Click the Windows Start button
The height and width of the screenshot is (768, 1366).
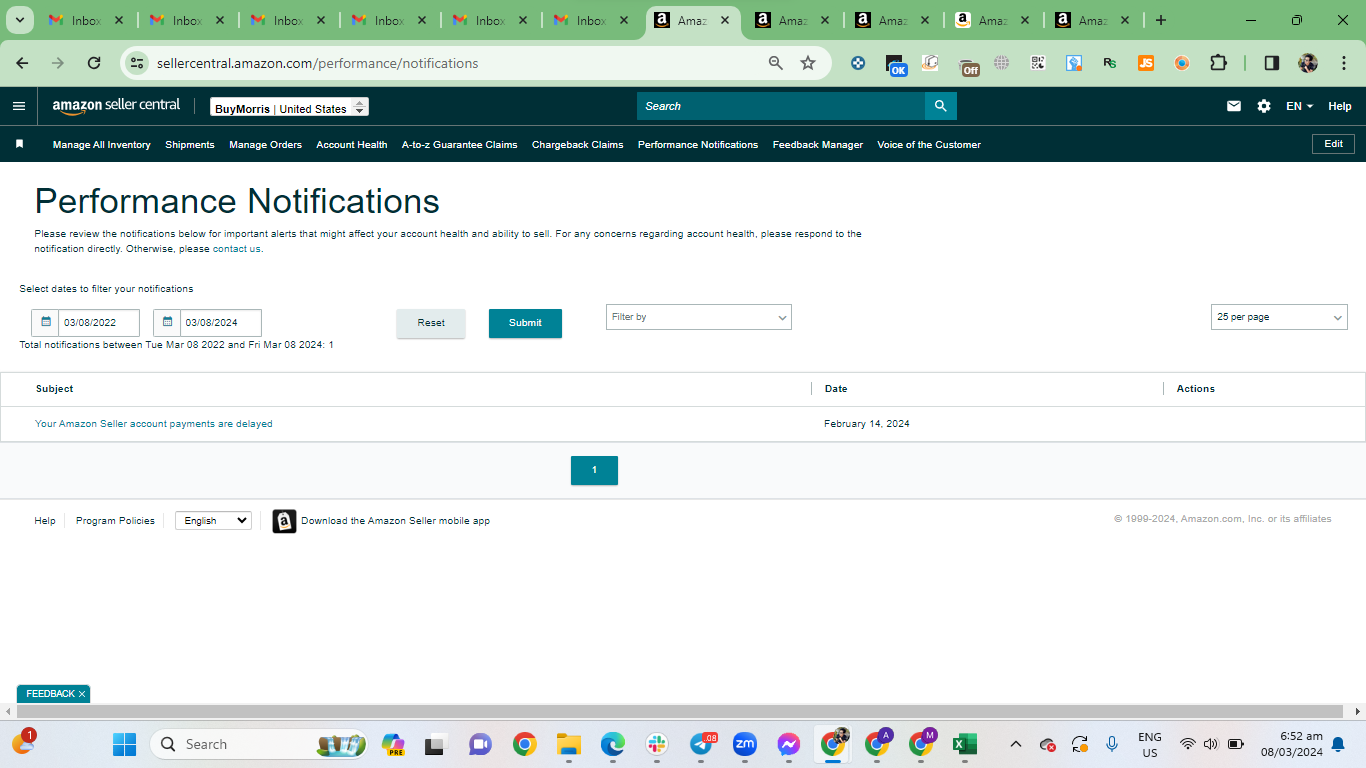click(124, 744)
